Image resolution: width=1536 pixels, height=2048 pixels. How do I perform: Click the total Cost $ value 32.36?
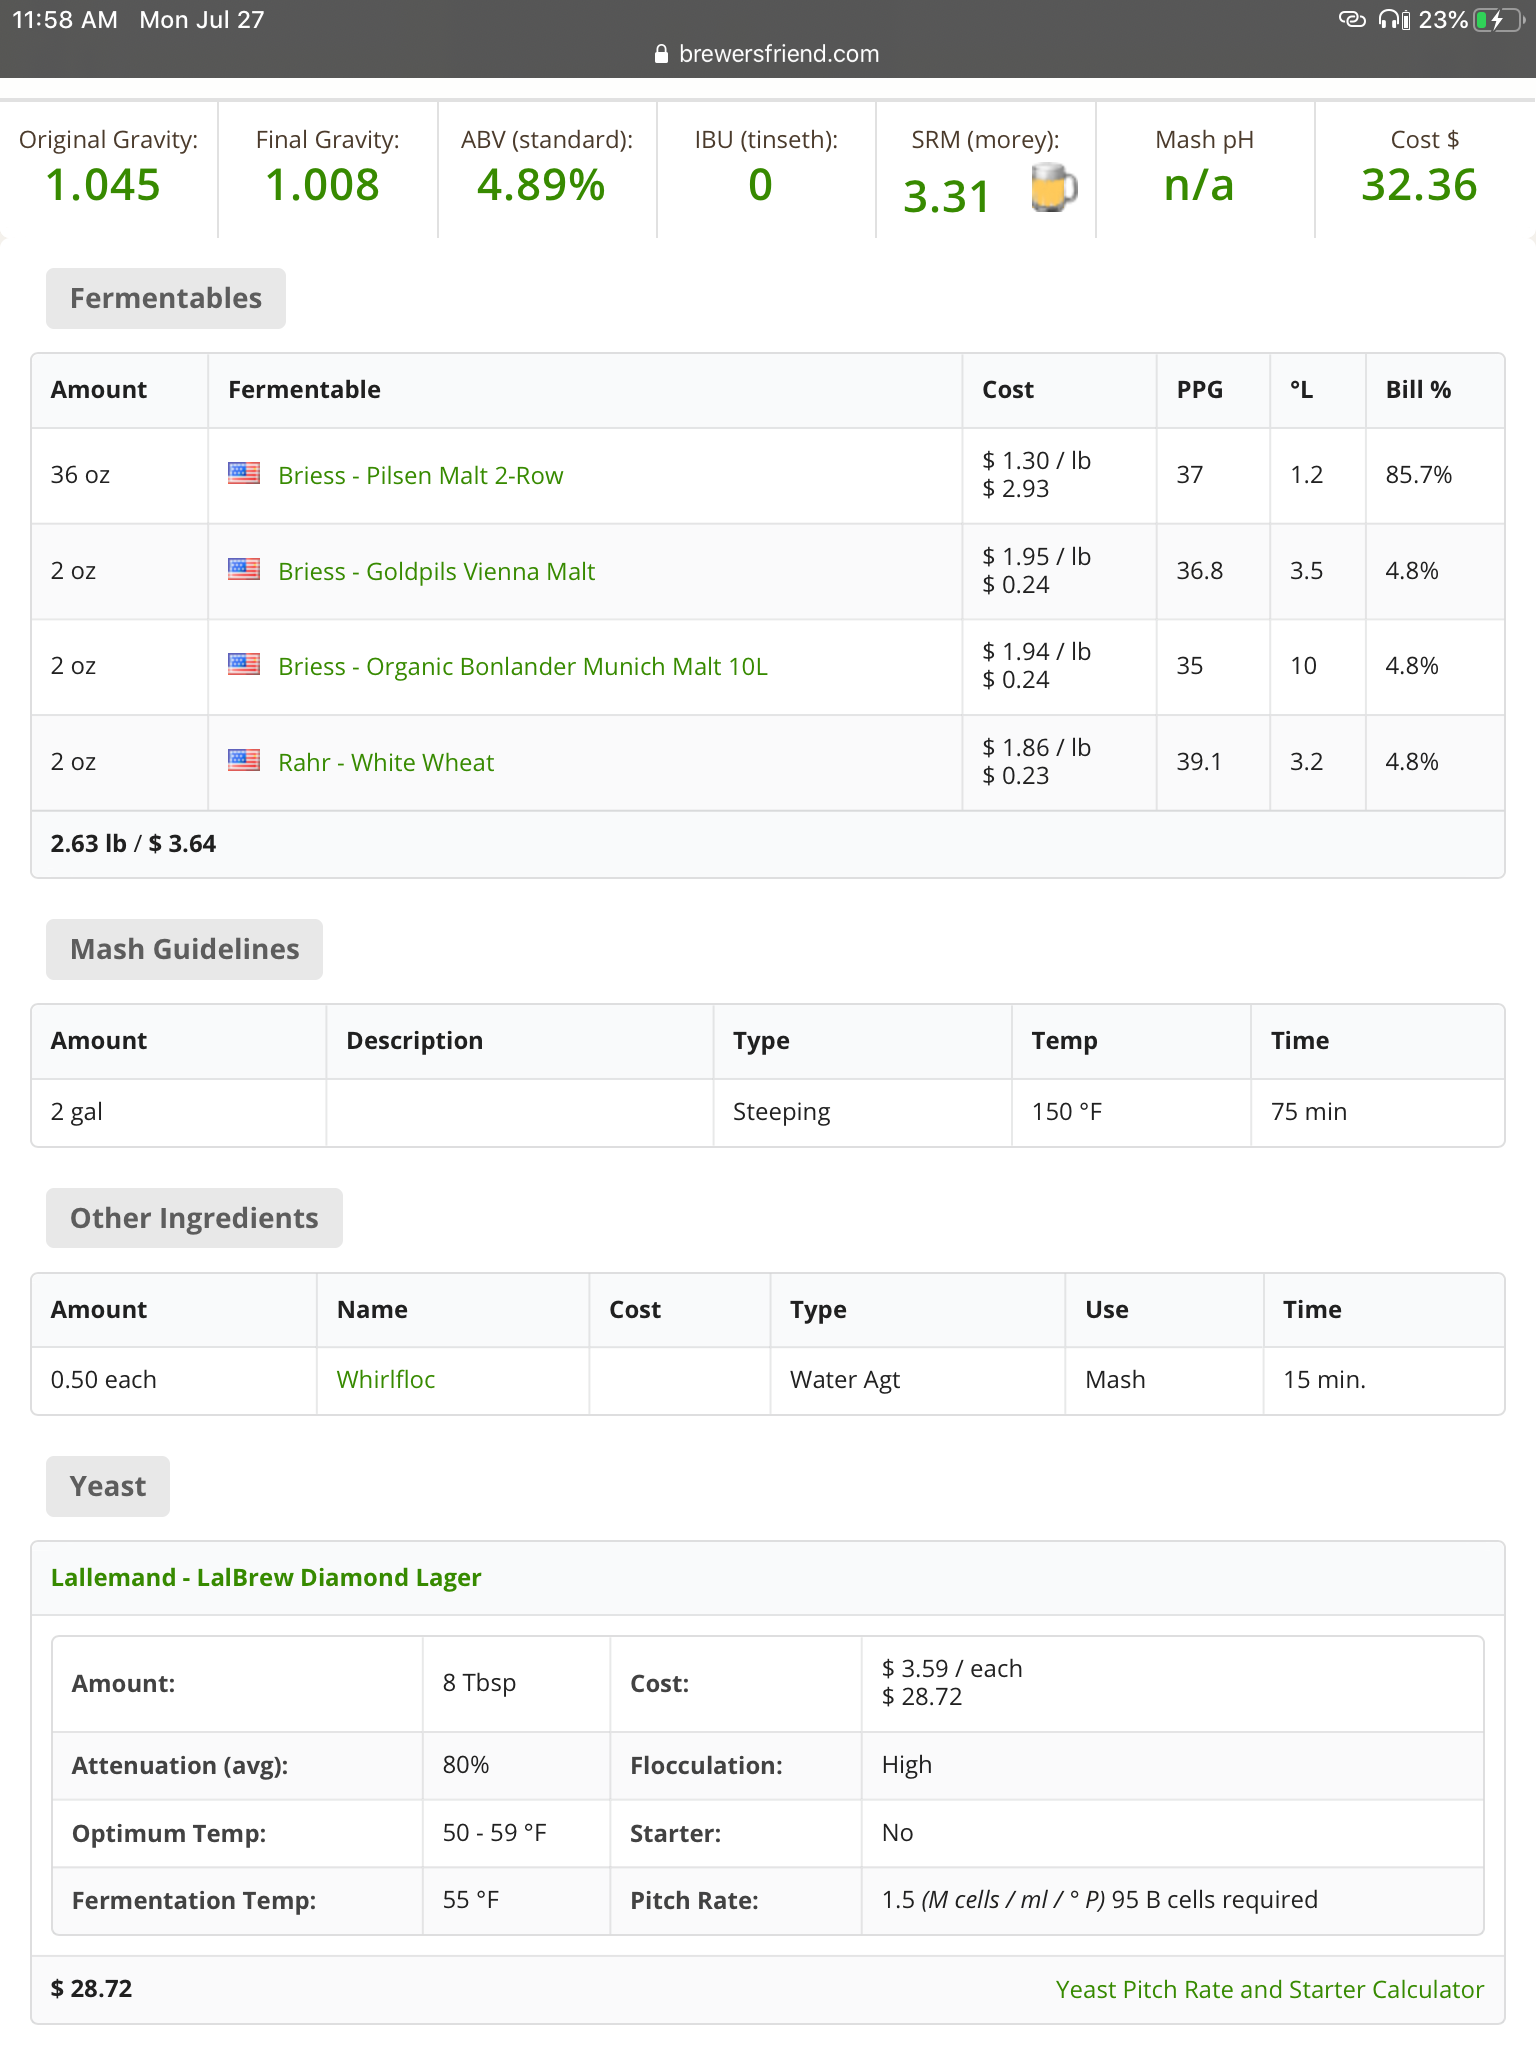tap(1419, 185)
